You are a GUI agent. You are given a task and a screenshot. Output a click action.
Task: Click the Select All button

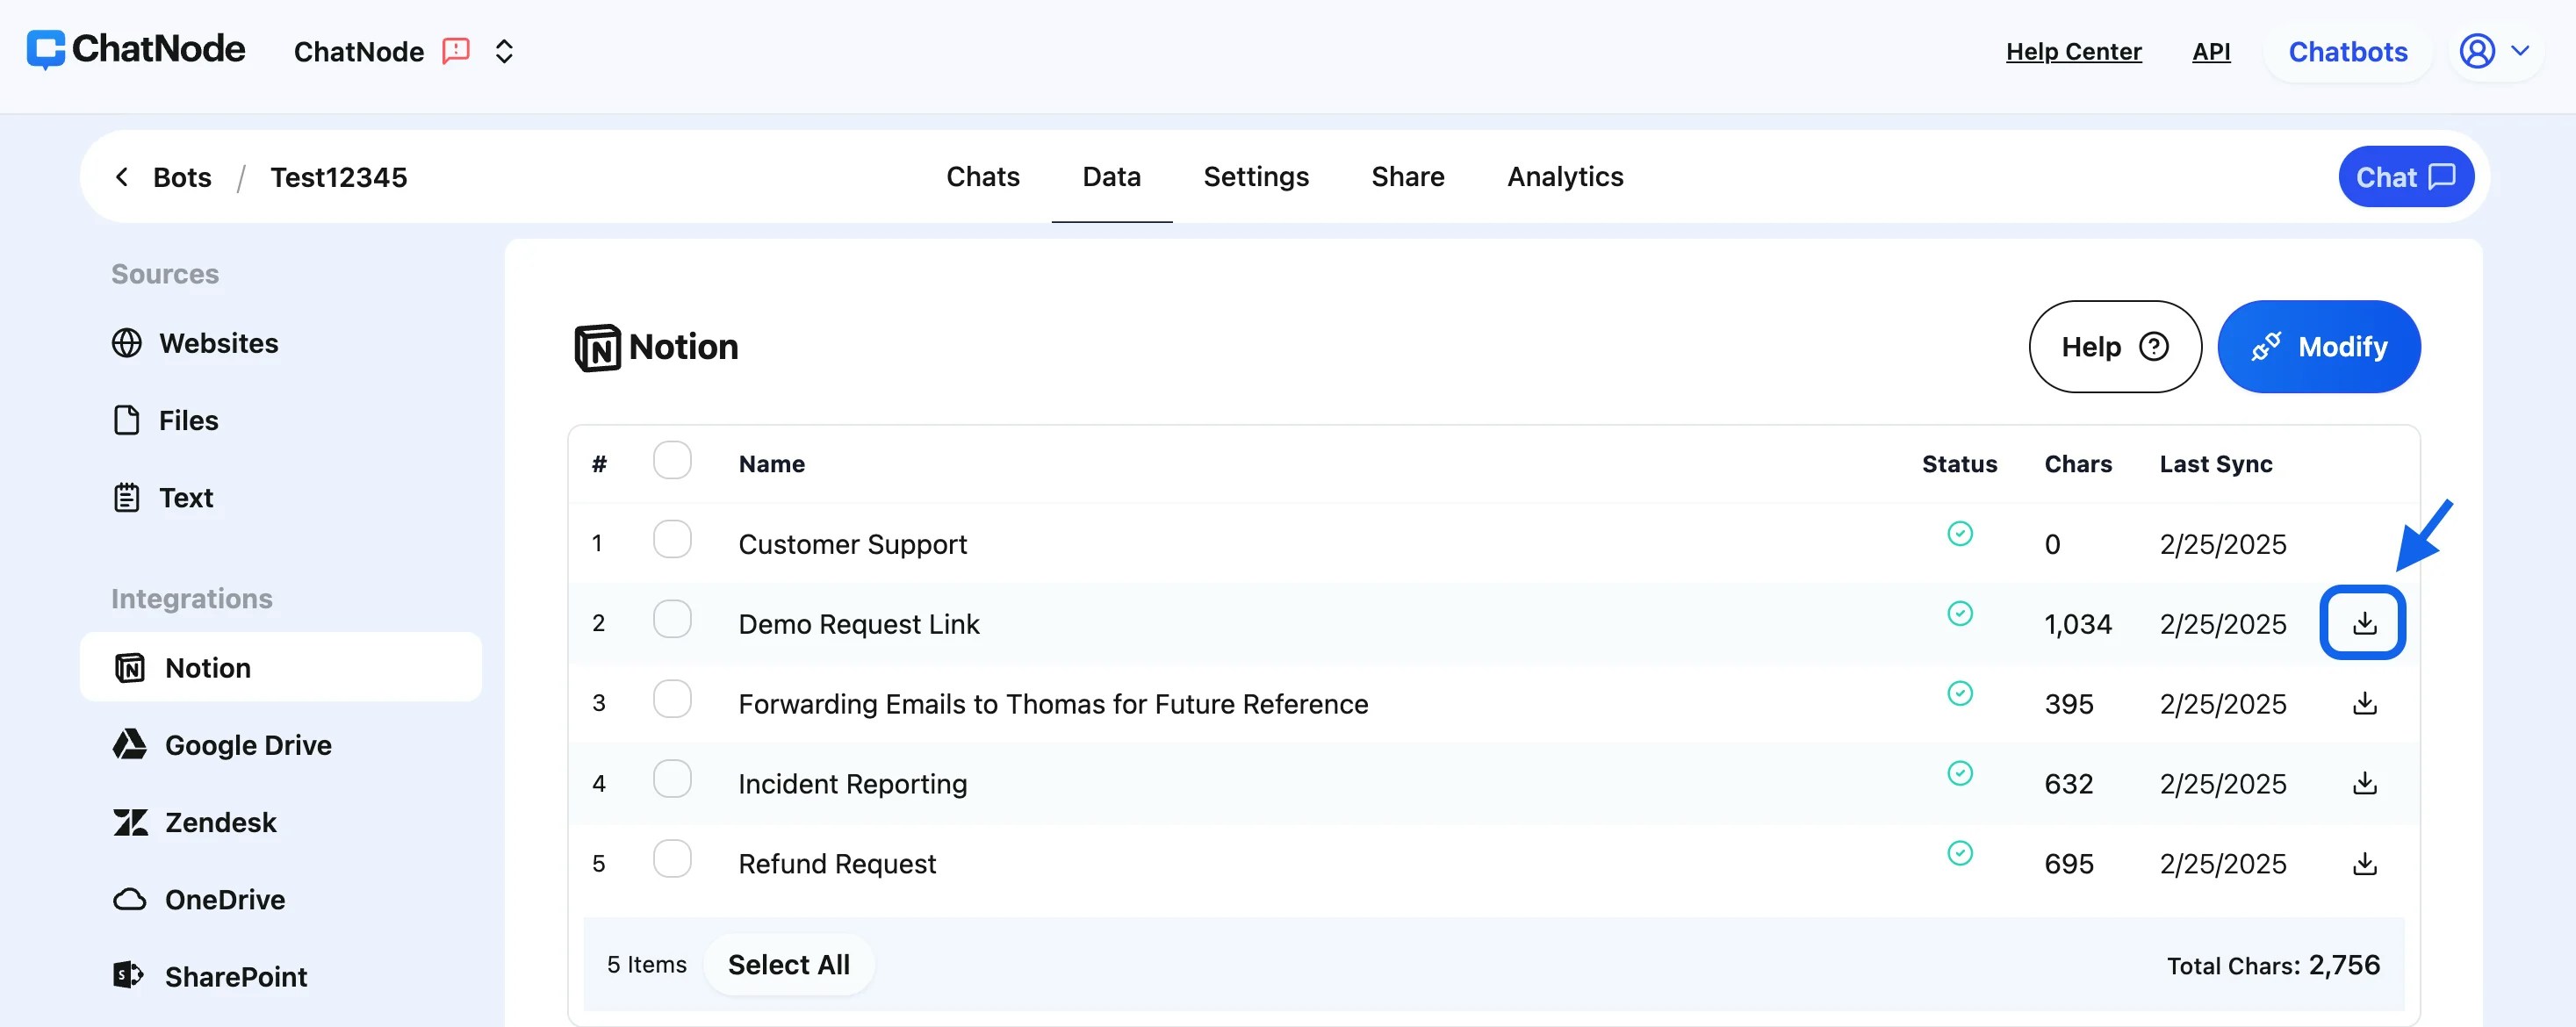click(789, 965)
